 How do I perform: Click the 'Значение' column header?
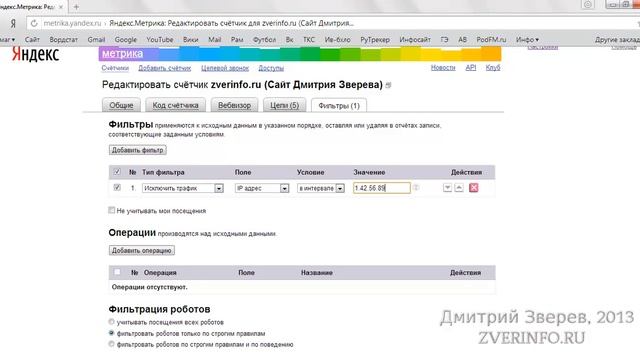(369, 172)
